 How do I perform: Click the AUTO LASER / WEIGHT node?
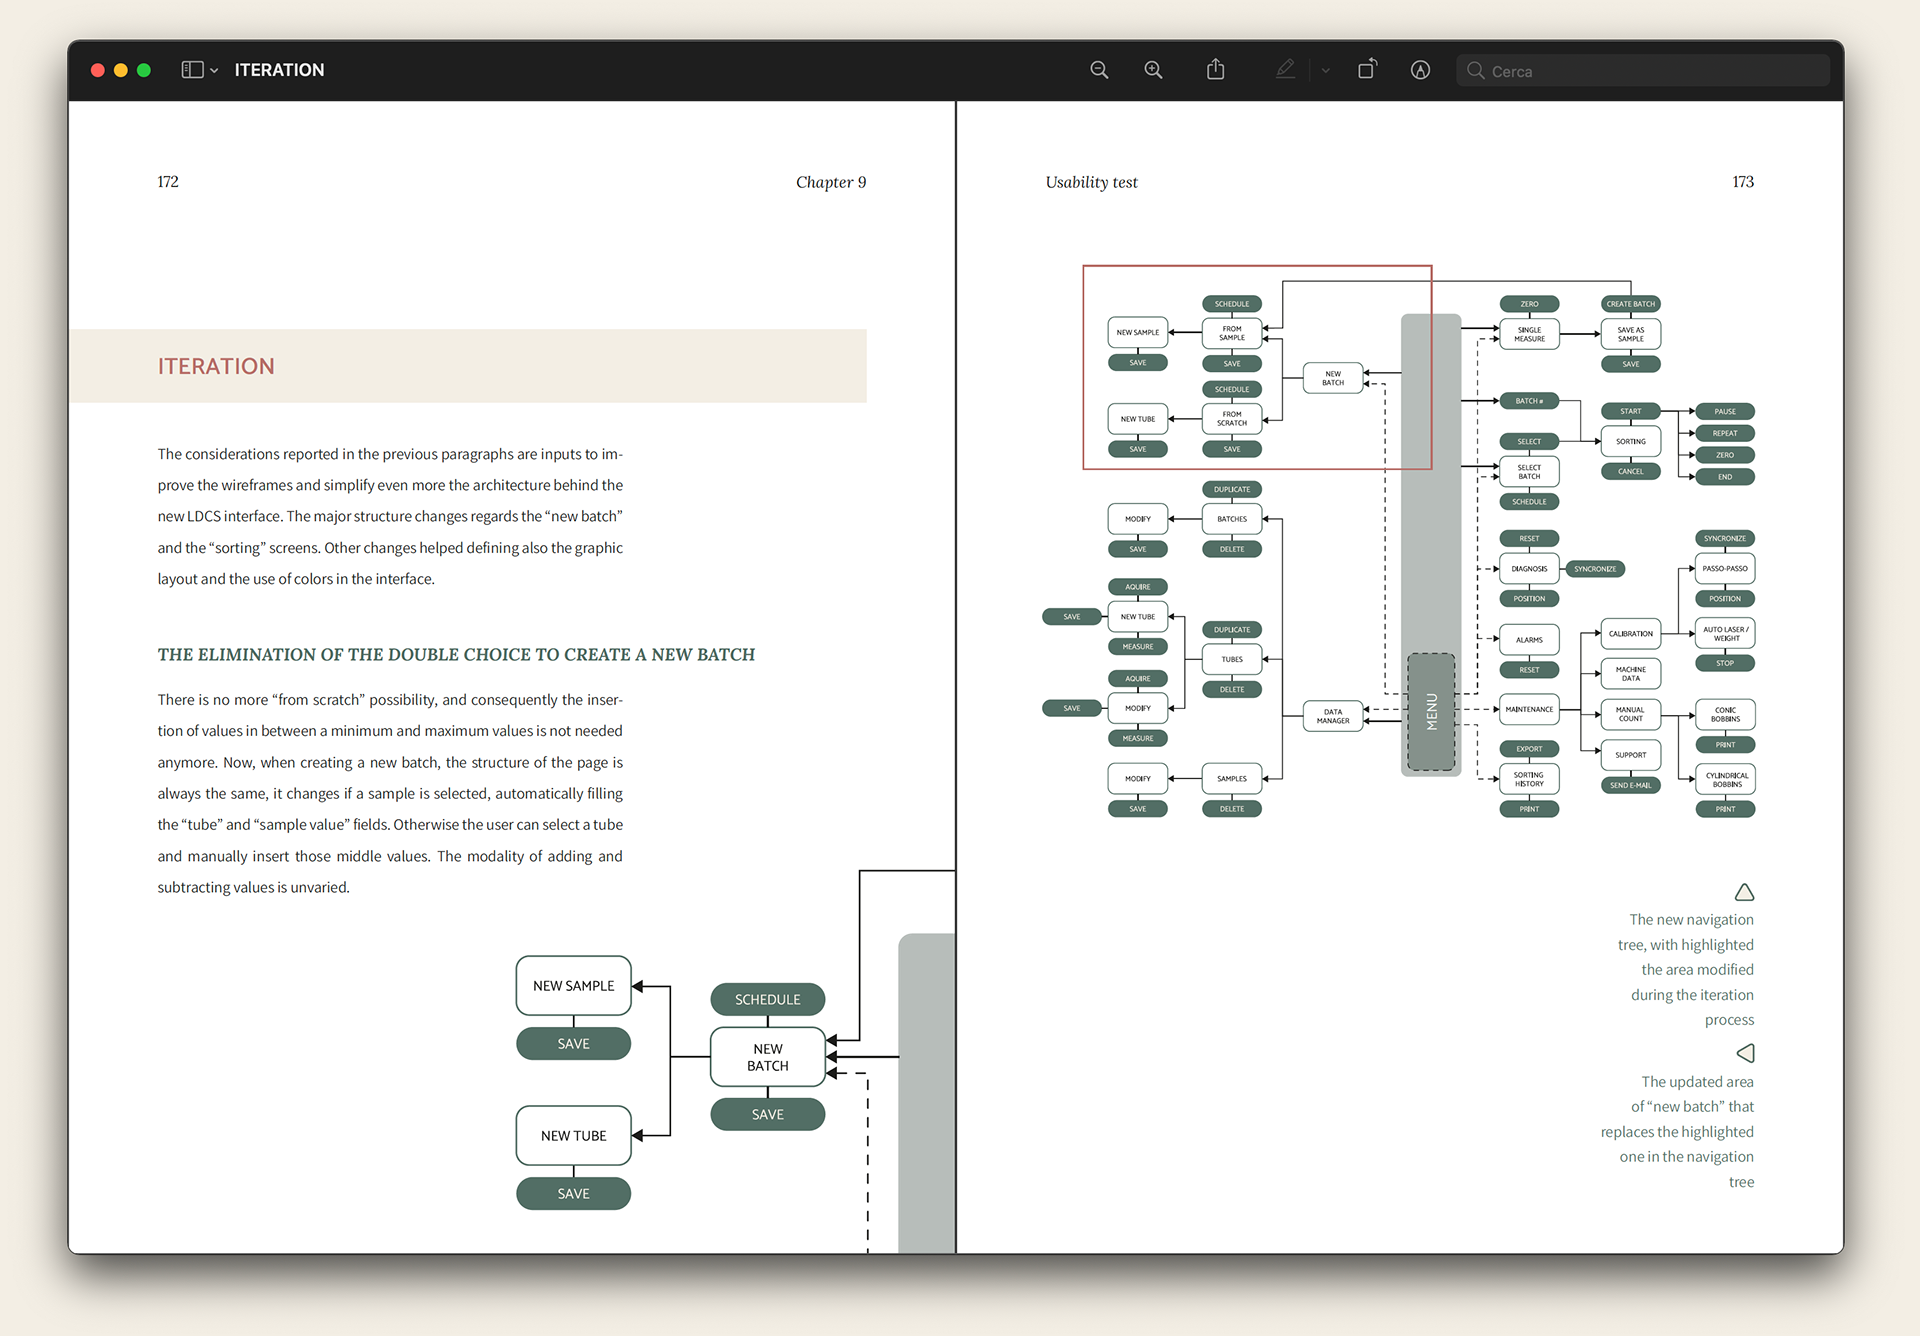pos(1725,633)
